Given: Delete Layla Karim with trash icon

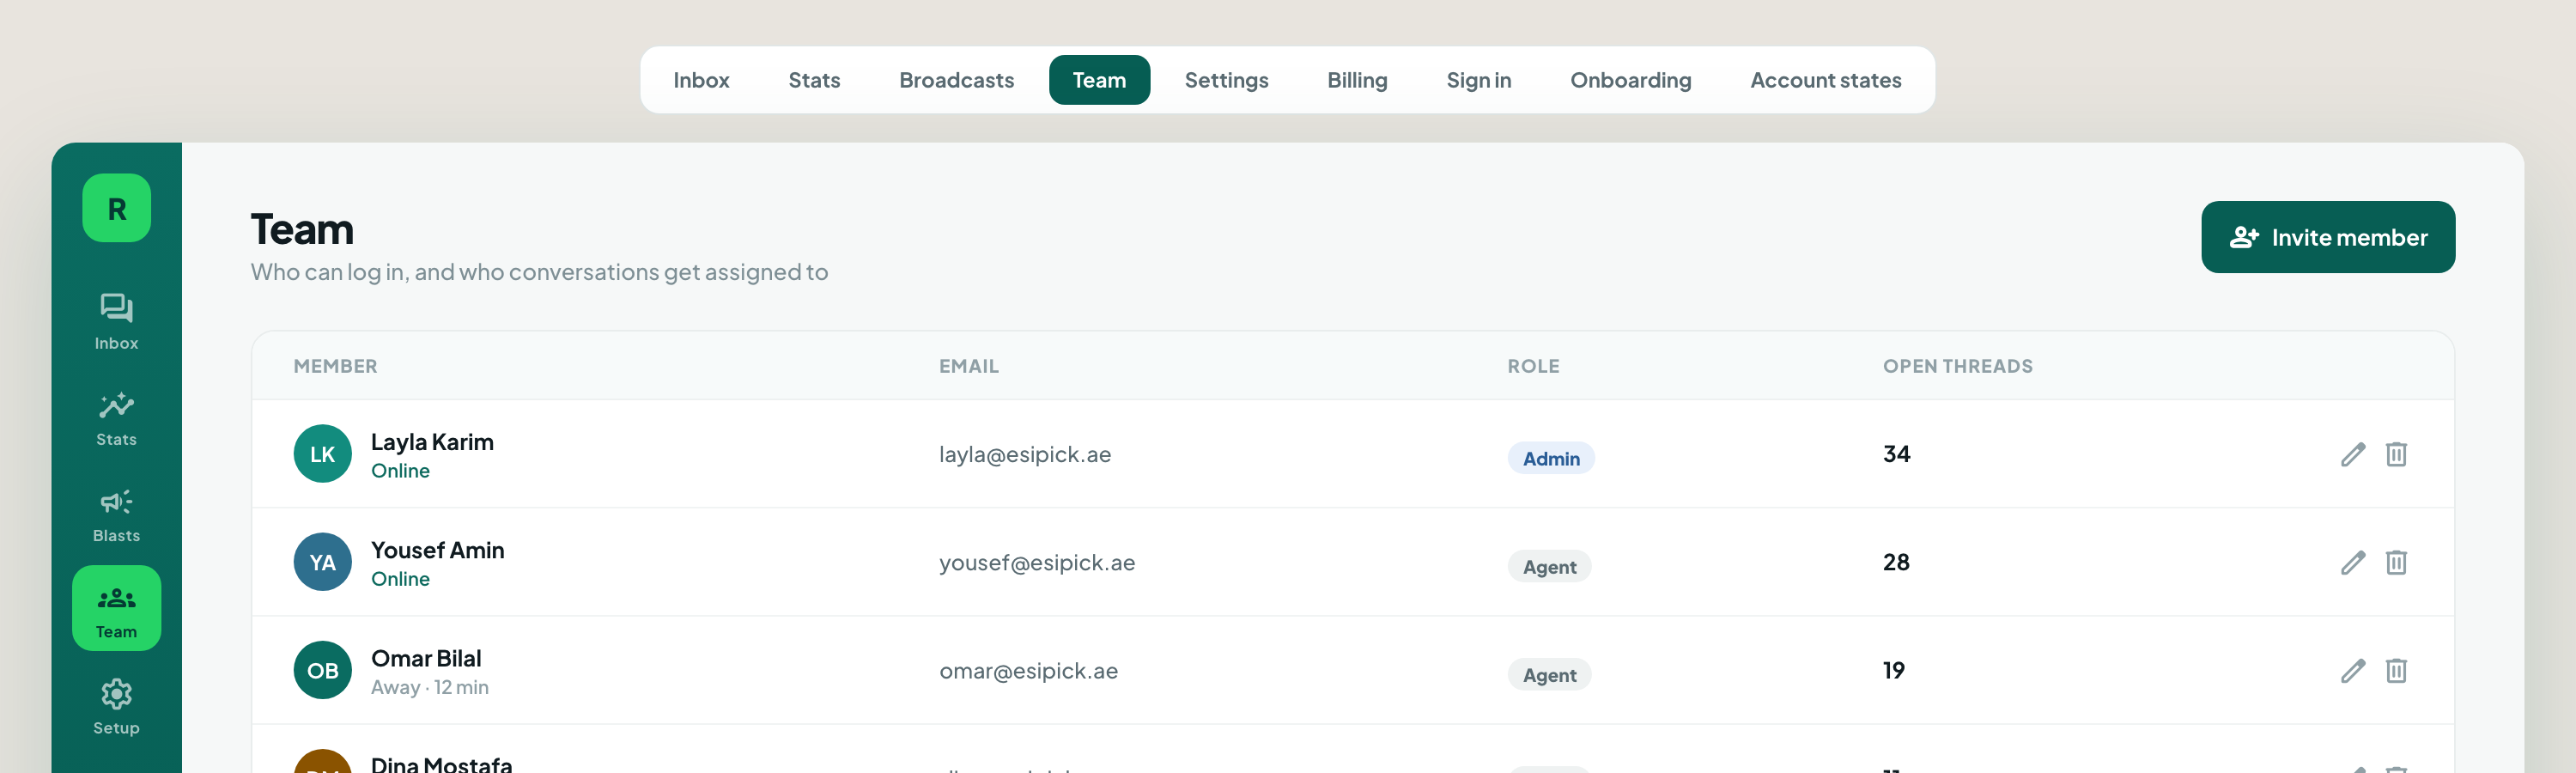Looking at the screenshot, I should pos(2395,454).
